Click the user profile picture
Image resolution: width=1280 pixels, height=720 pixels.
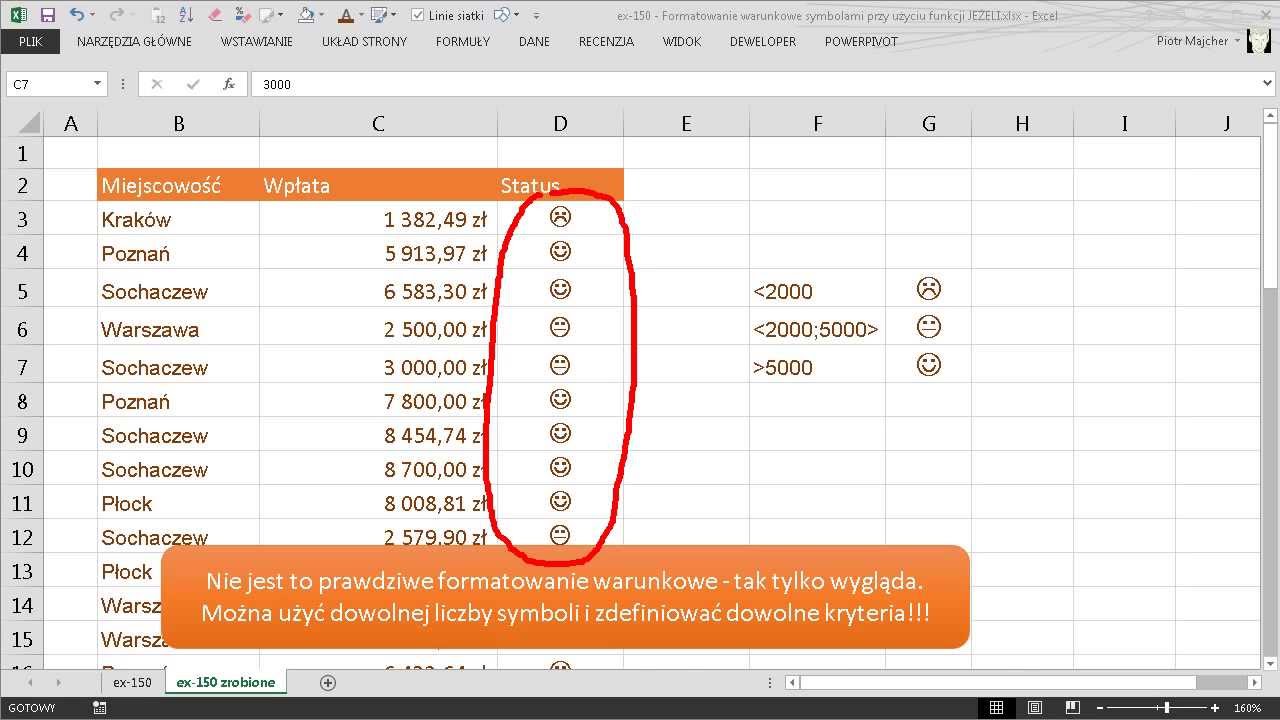1259,42
